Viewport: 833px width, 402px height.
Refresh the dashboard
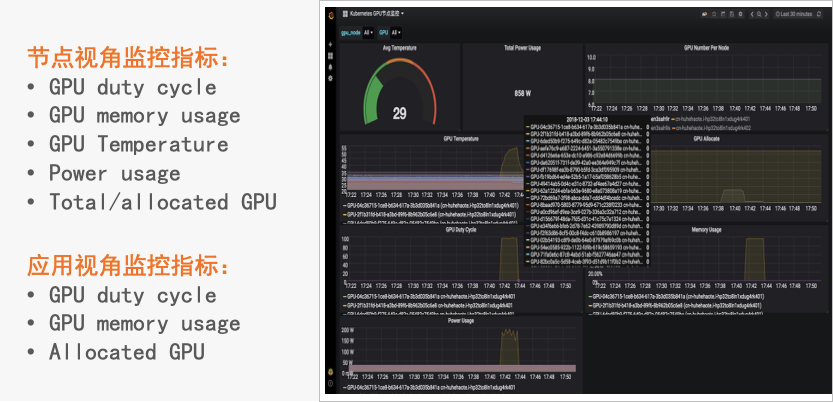(x=819, y=14)
